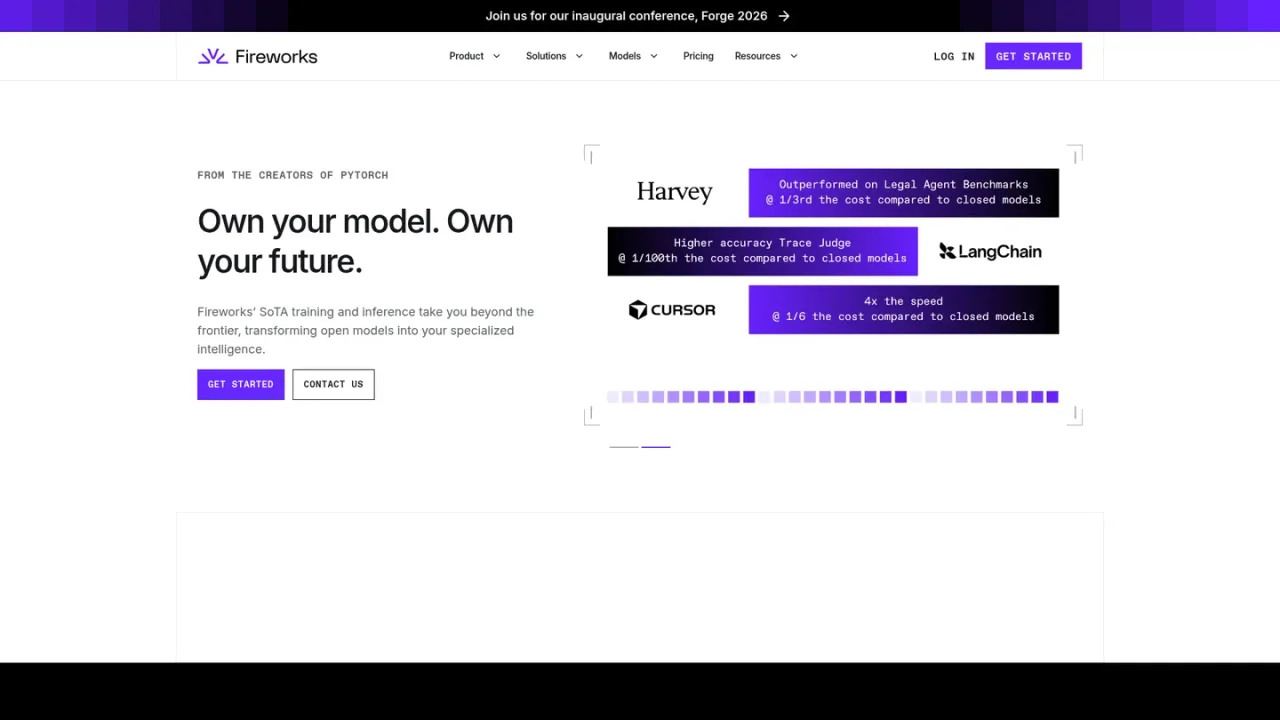Screen dimensions: 1280x720
Task: Click the arrow icon after Forge 2026
Action: (x=784, y=16)
